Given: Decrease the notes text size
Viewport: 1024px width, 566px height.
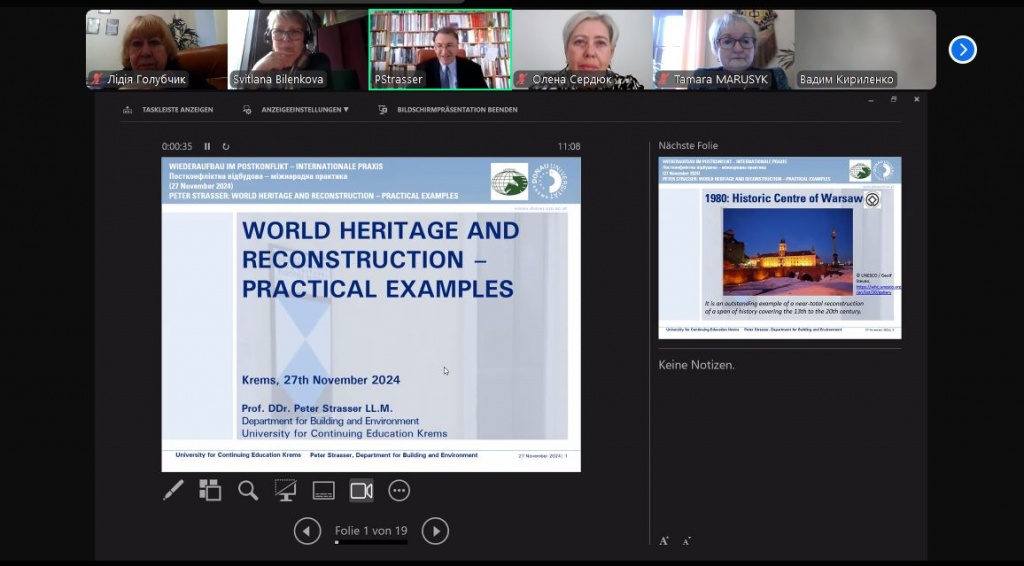Looking at the screenshot, I should coord(686,541).
